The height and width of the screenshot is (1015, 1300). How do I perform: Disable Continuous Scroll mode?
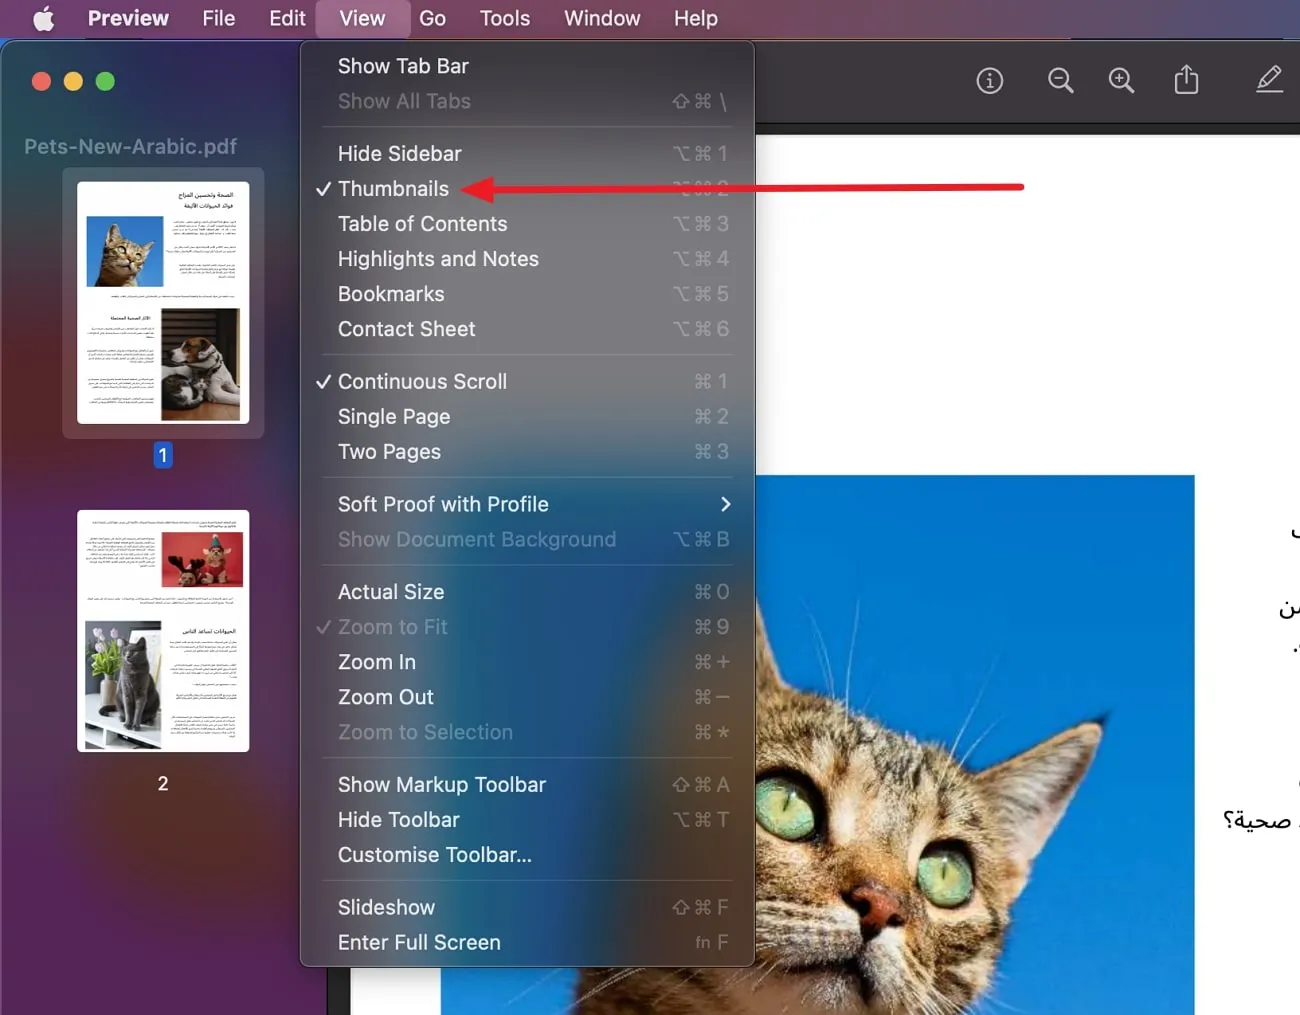pos(422,381)
